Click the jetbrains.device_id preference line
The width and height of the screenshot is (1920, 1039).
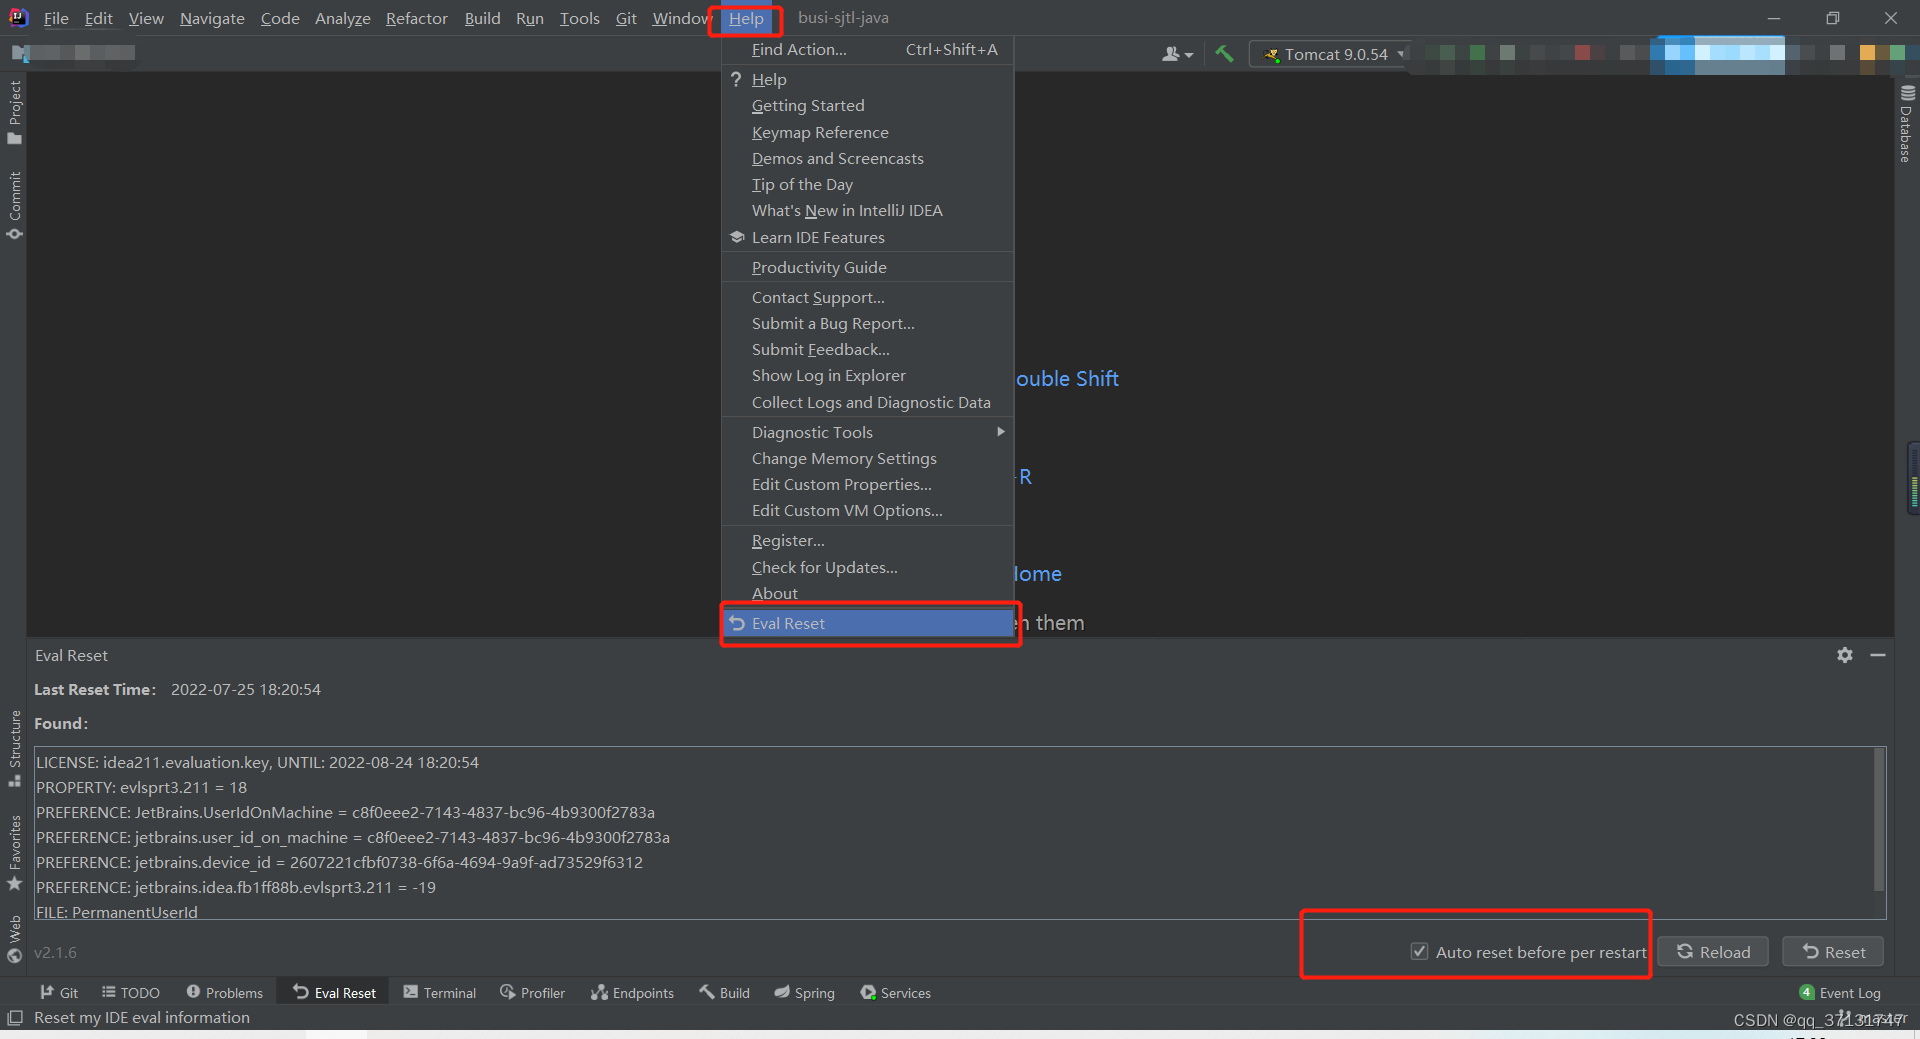(x=339, y=862)
